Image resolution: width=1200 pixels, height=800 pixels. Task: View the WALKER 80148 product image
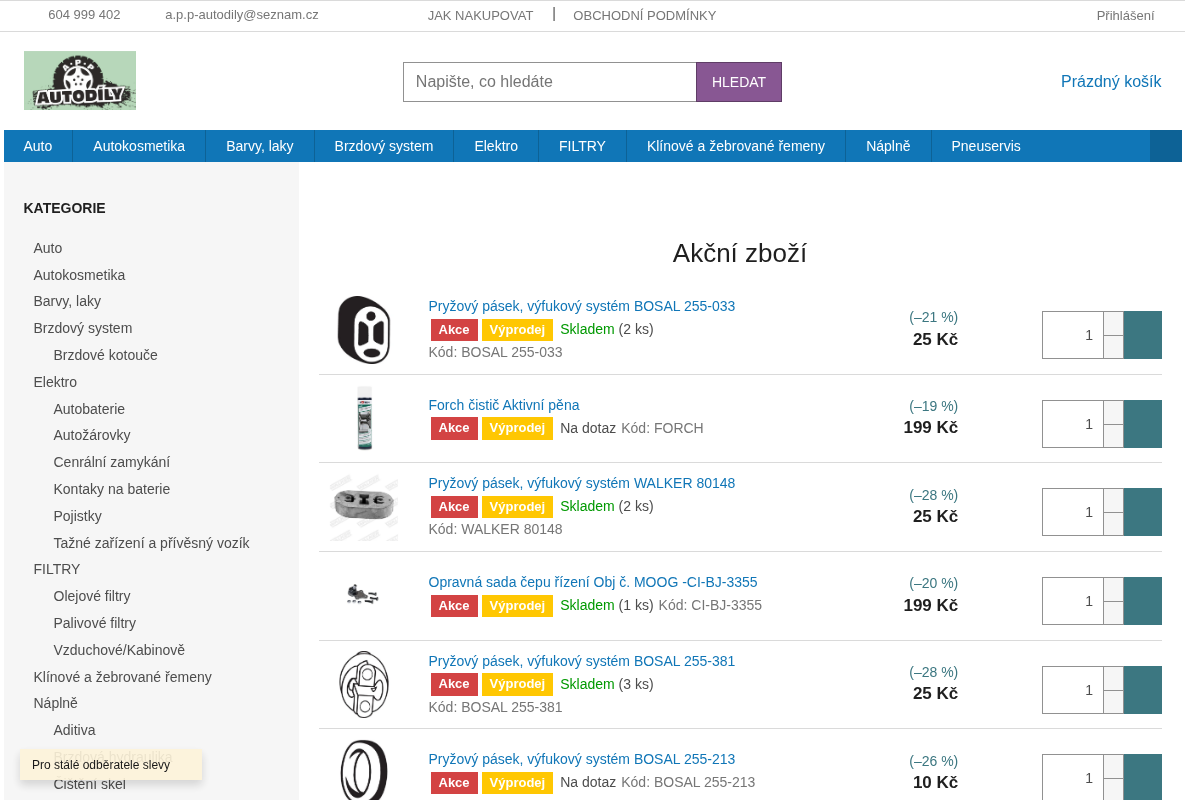click(364, 507)
